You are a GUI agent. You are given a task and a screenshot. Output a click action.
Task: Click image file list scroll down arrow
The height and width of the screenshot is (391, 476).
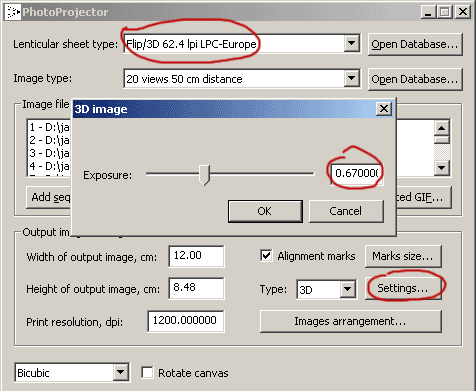coord(442,168)
